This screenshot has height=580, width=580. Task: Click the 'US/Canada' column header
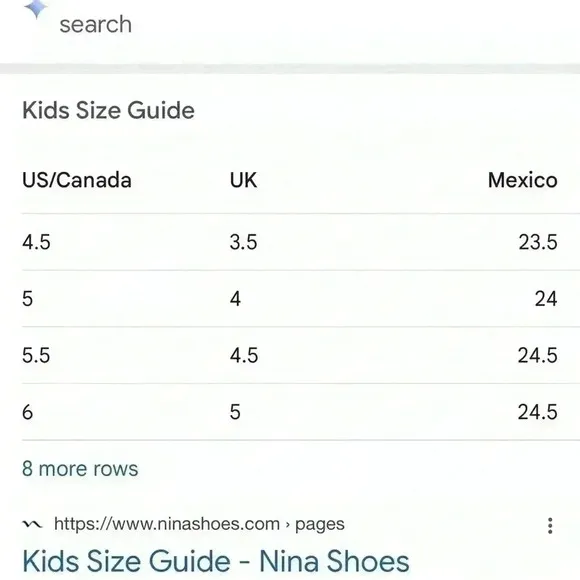77,180
